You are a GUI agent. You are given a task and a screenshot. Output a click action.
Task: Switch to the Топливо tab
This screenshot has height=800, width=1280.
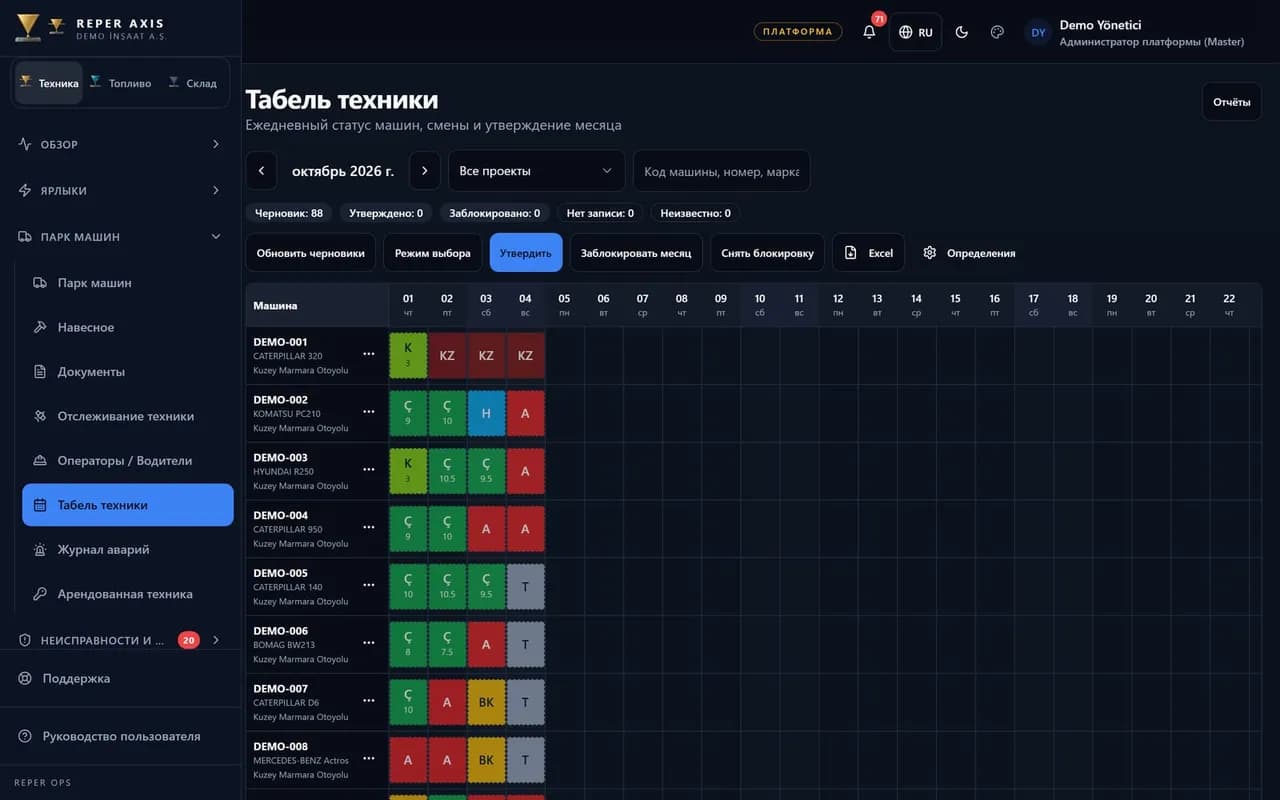click(121, 83)
